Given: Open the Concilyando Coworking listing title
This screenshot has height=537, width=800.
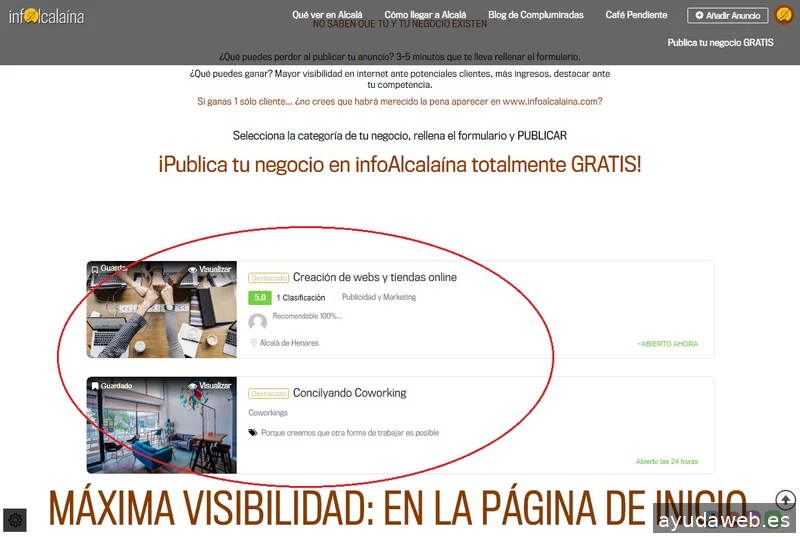Looking at the screenshot, I should [x=349, y=393].
